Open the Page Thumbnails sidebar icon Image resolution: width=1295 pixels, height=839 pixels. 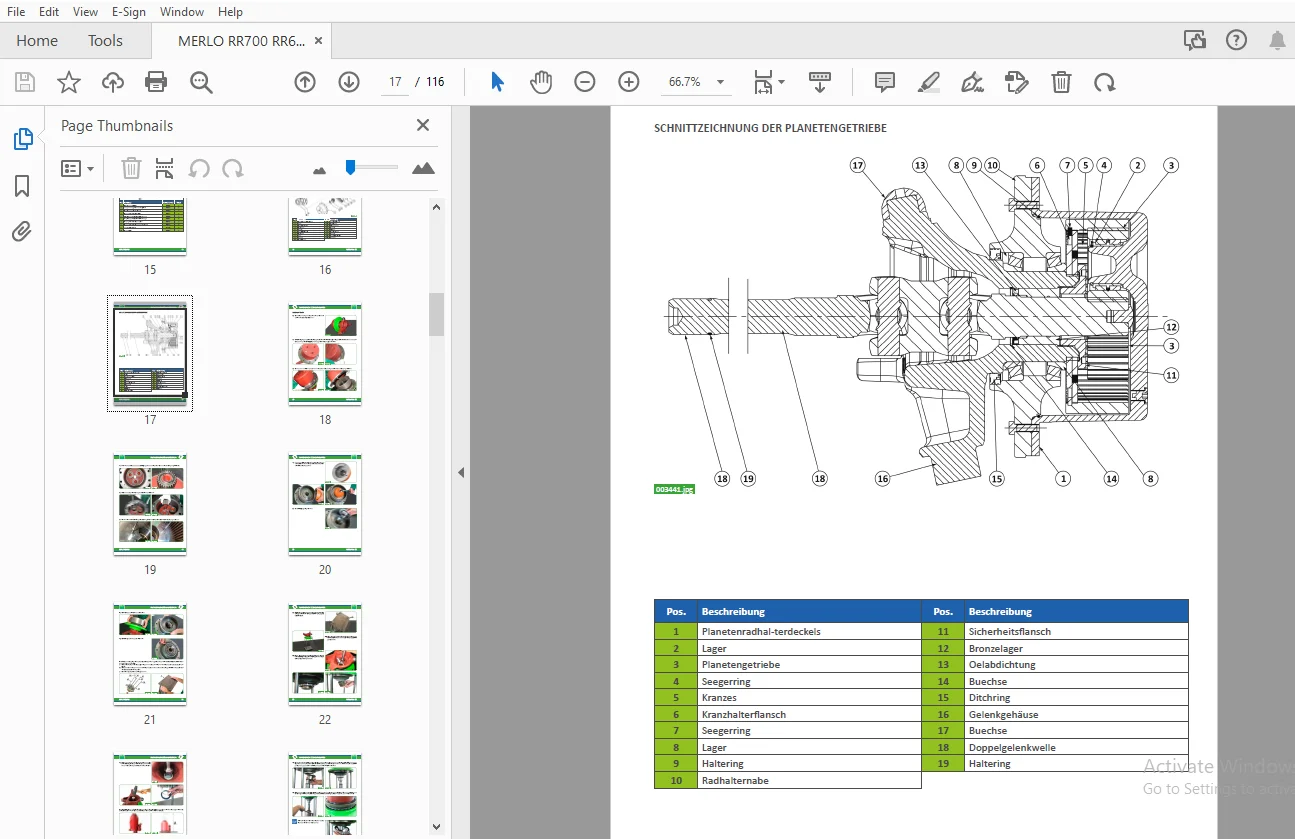tap(22, 140)
